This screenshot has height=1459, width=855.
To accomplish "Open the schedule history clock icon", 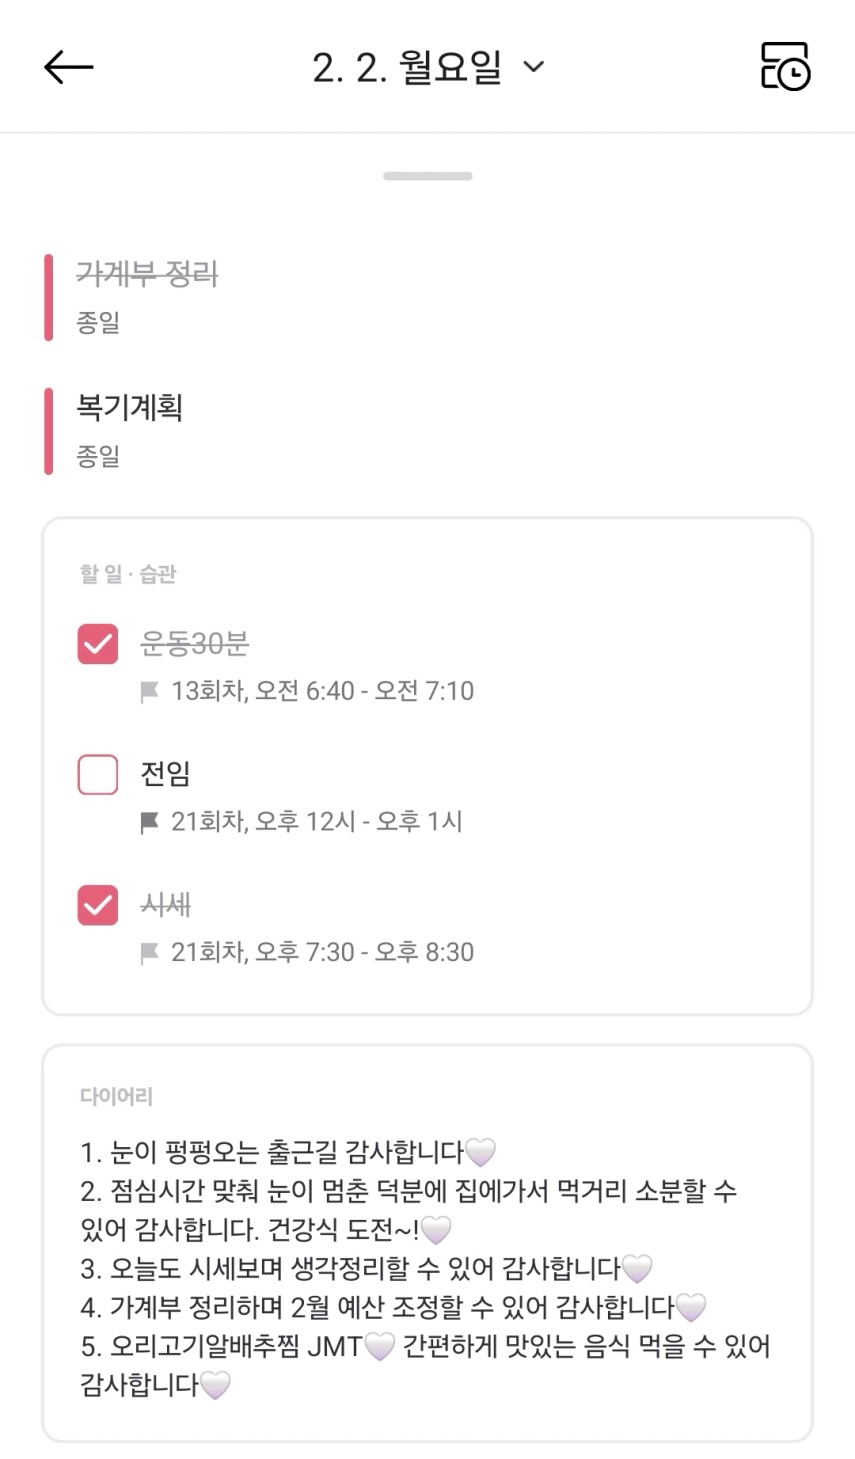I will click(785, 67).
